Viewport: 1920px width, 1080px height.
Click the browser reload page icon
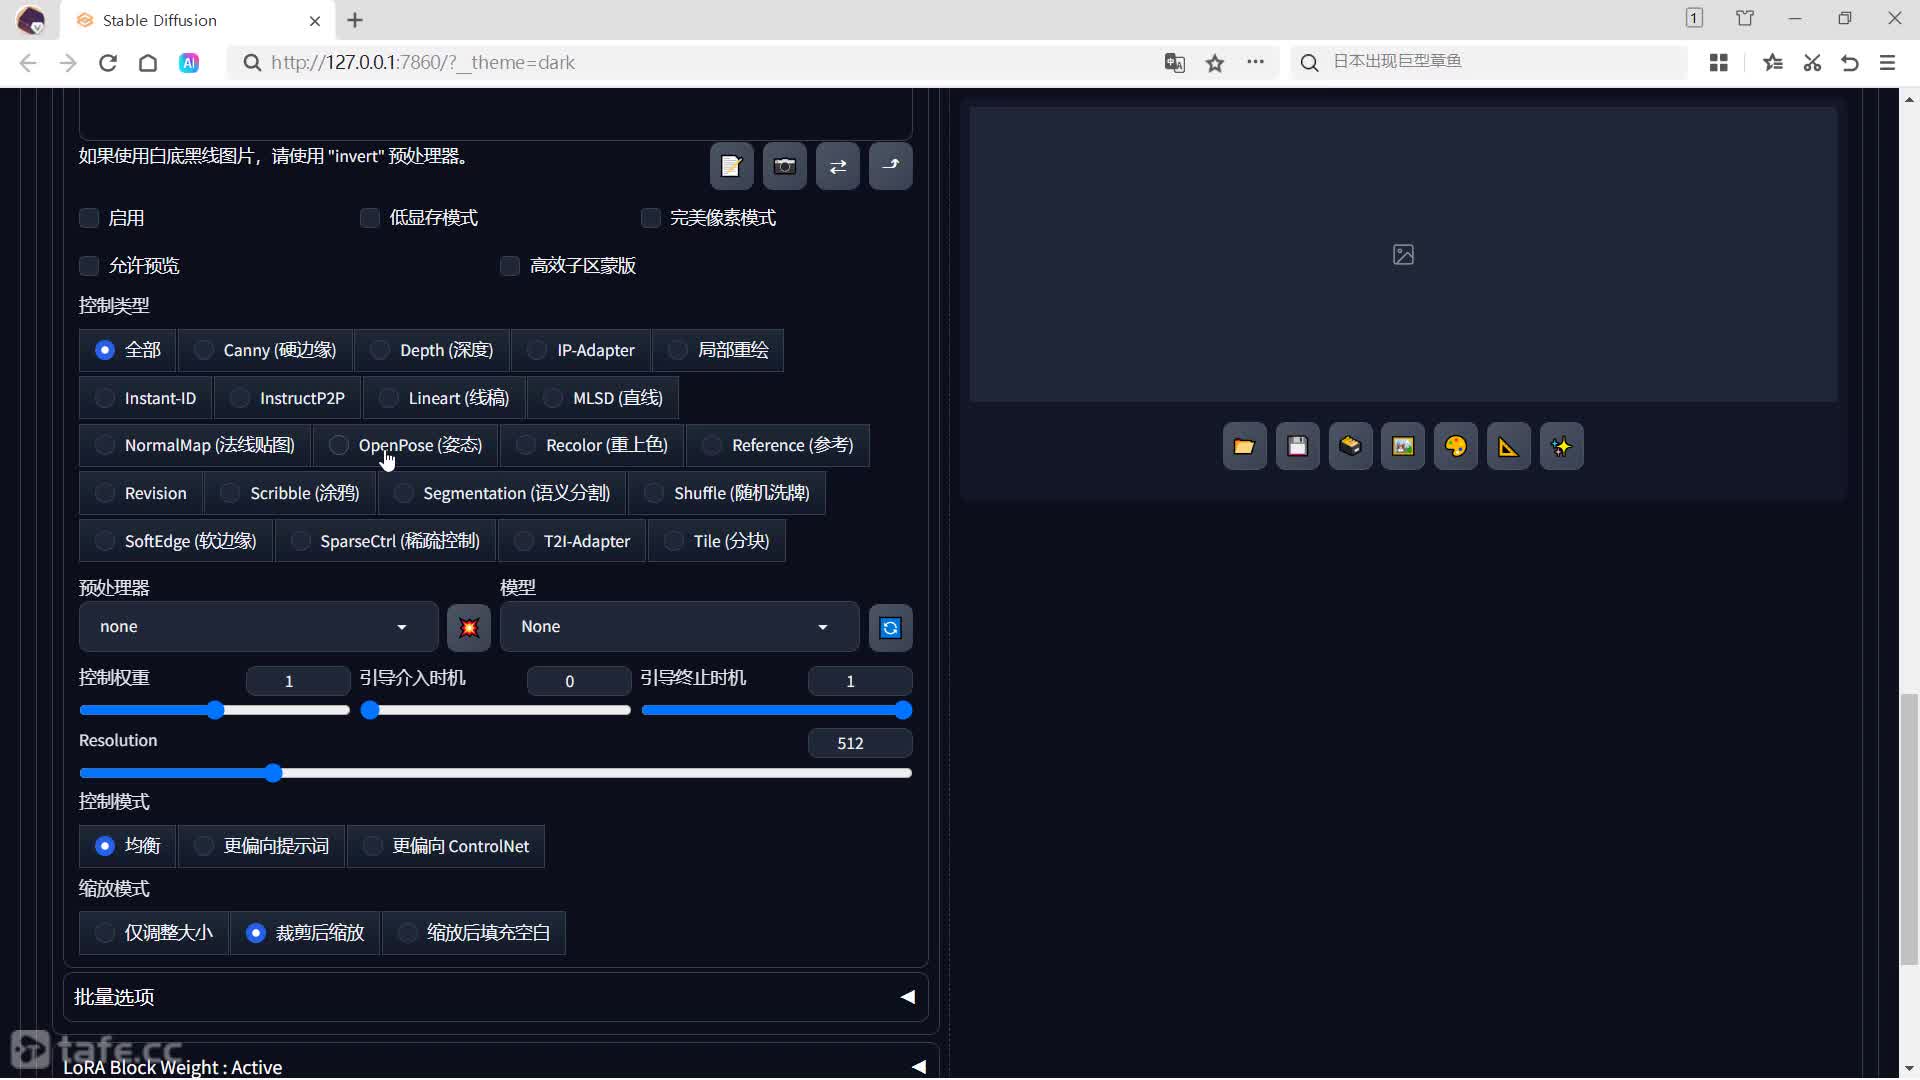108,63
